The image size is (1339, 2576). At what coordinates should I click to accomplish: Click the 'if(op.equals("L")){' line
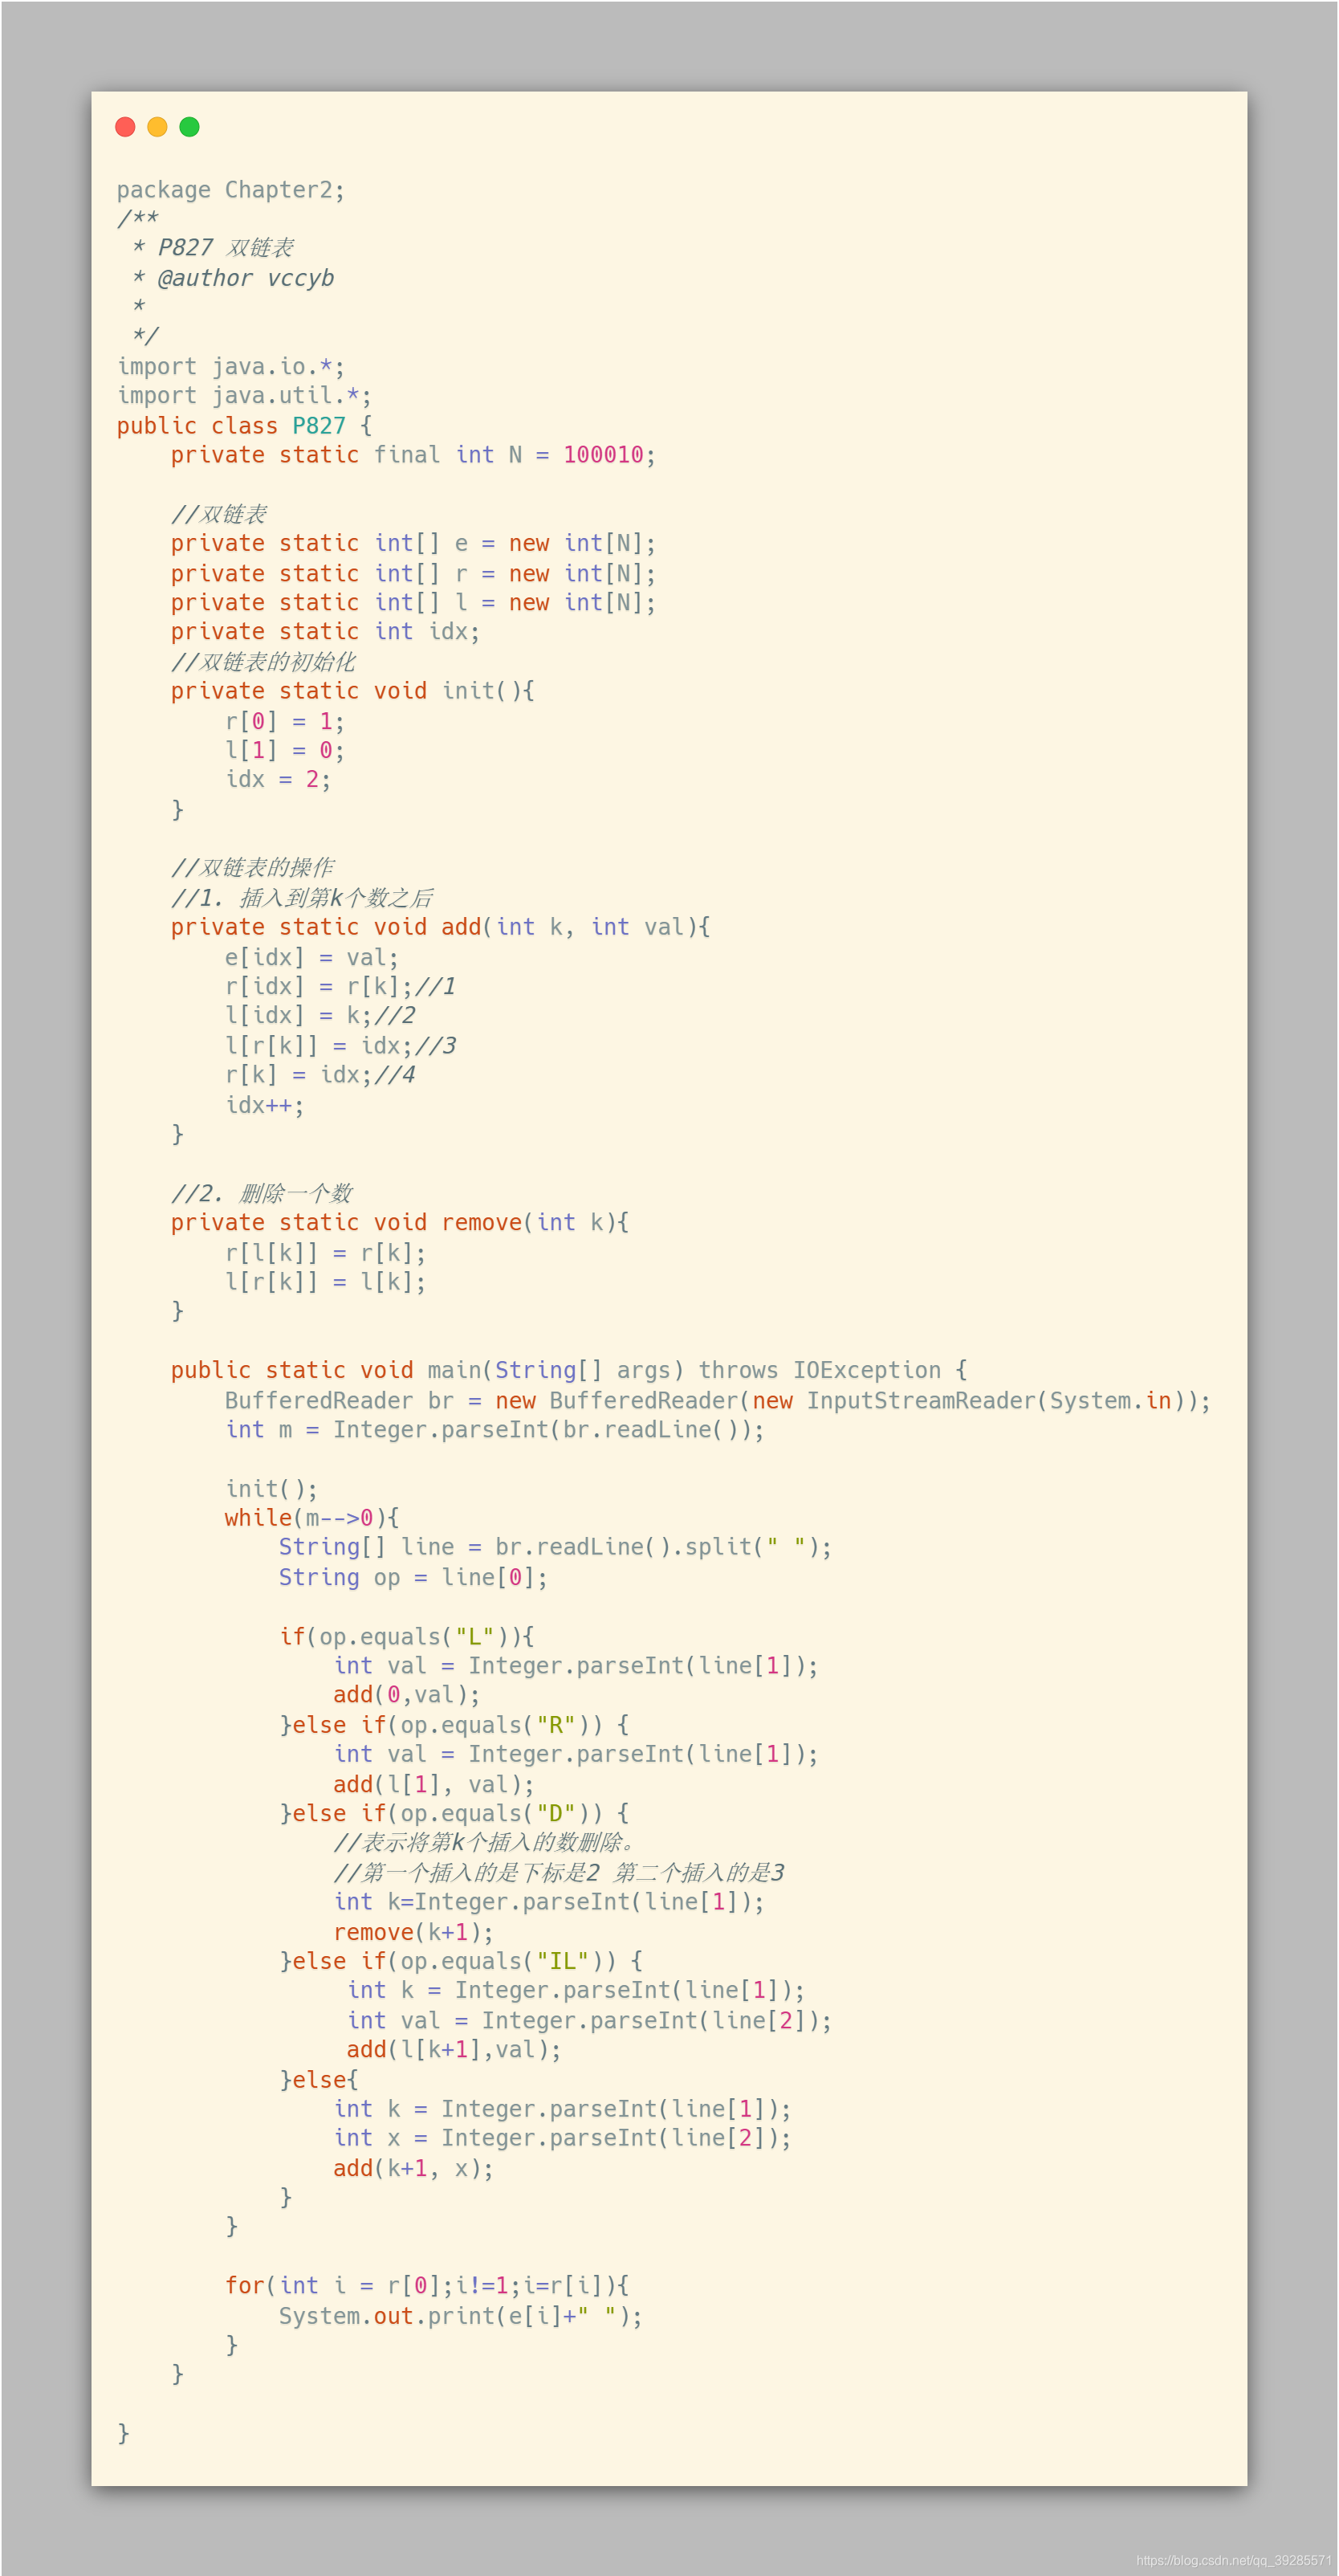coord(406,1636)
